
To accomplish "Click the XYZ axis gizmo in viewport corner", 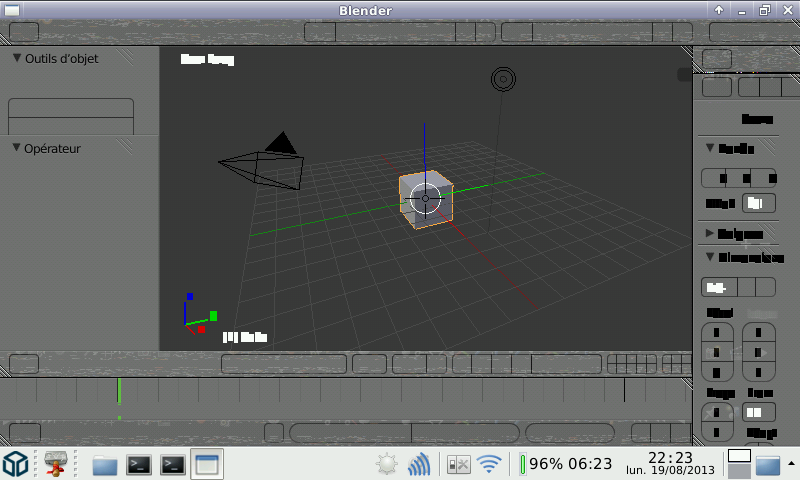I will tap(198, 315).
